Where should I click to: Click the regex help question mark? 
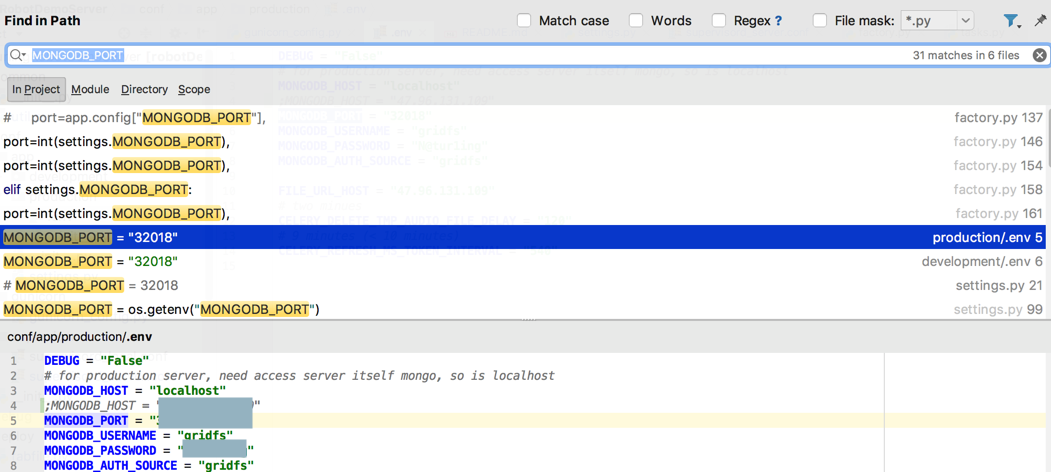[779, 21]
